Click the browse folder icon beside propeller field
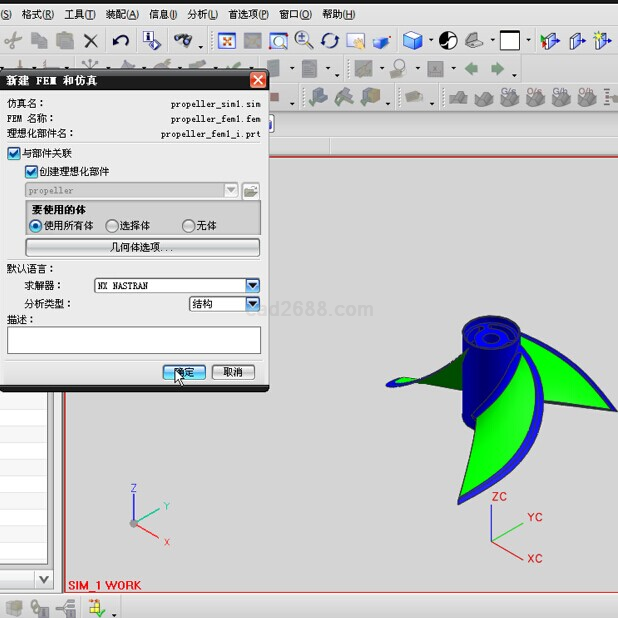Screen dimensions: 618x618 250,190
